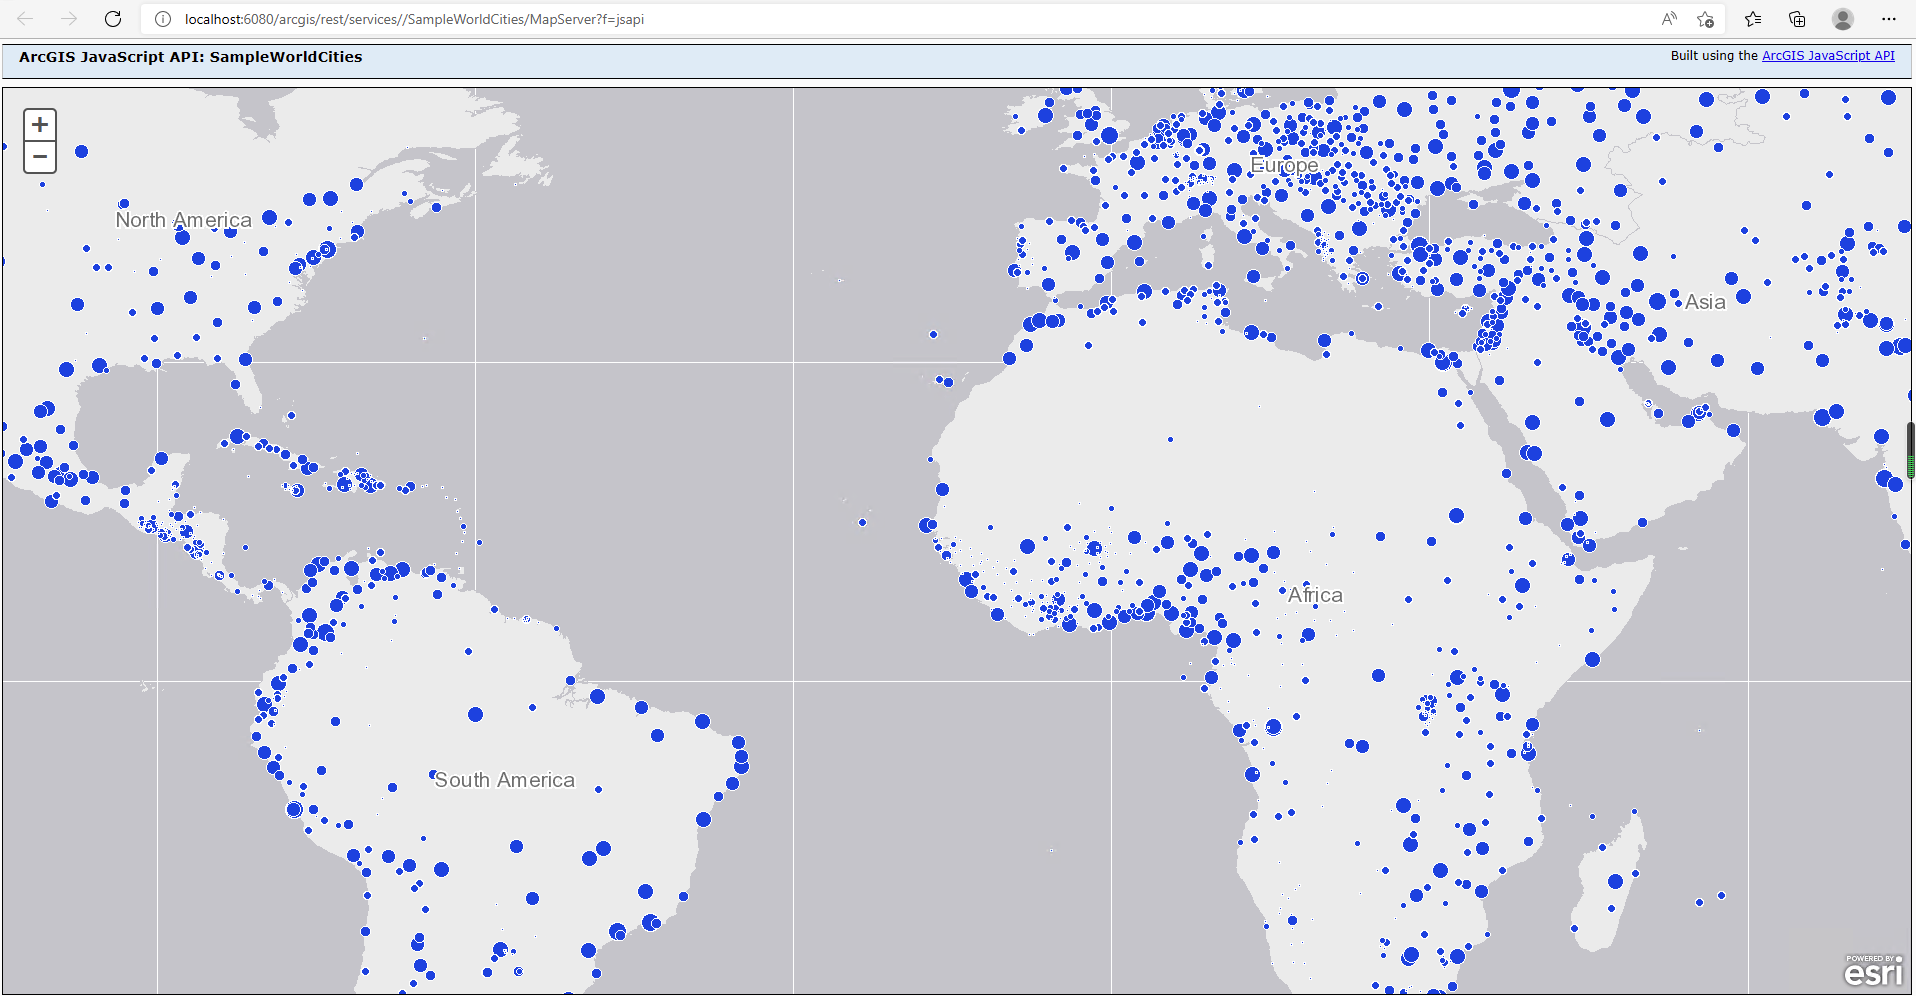Open browser Collections panel
The width and height of the screenshot is (1916, 996).
[1797, 19]
